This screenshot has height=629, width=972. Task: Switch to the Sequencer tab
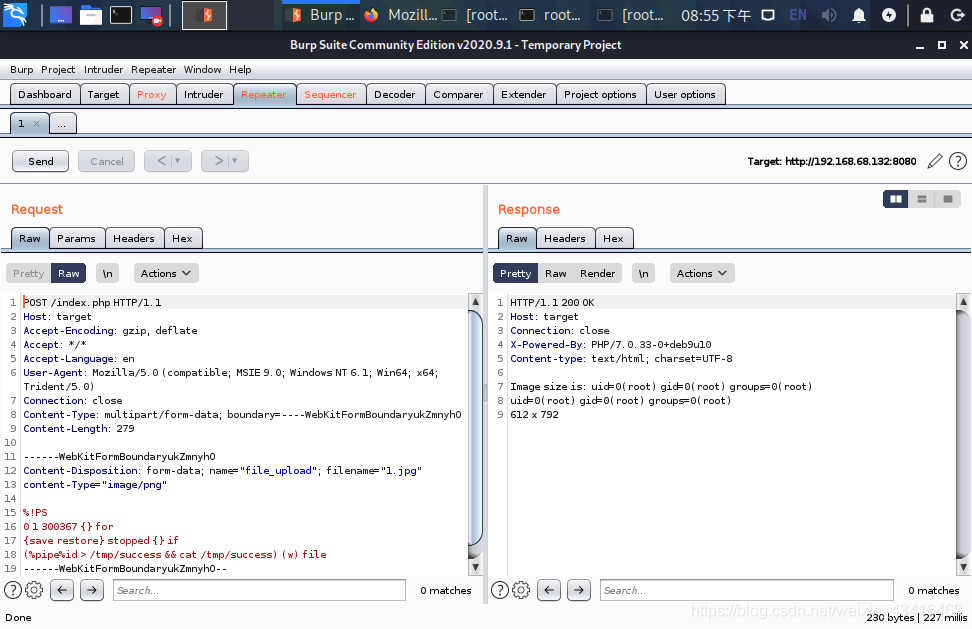tap(330, 94)
